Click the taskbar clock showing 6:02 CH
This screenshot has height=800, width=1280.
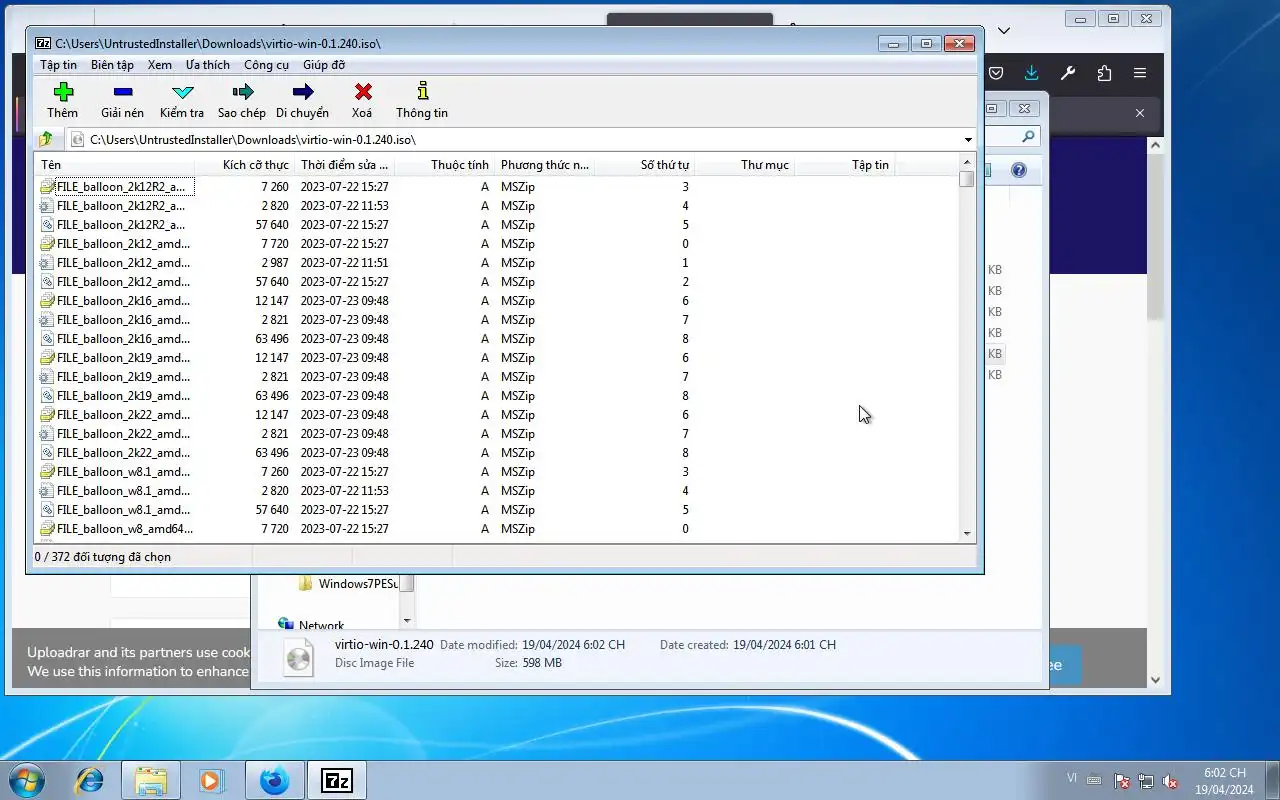[1225, 773]
